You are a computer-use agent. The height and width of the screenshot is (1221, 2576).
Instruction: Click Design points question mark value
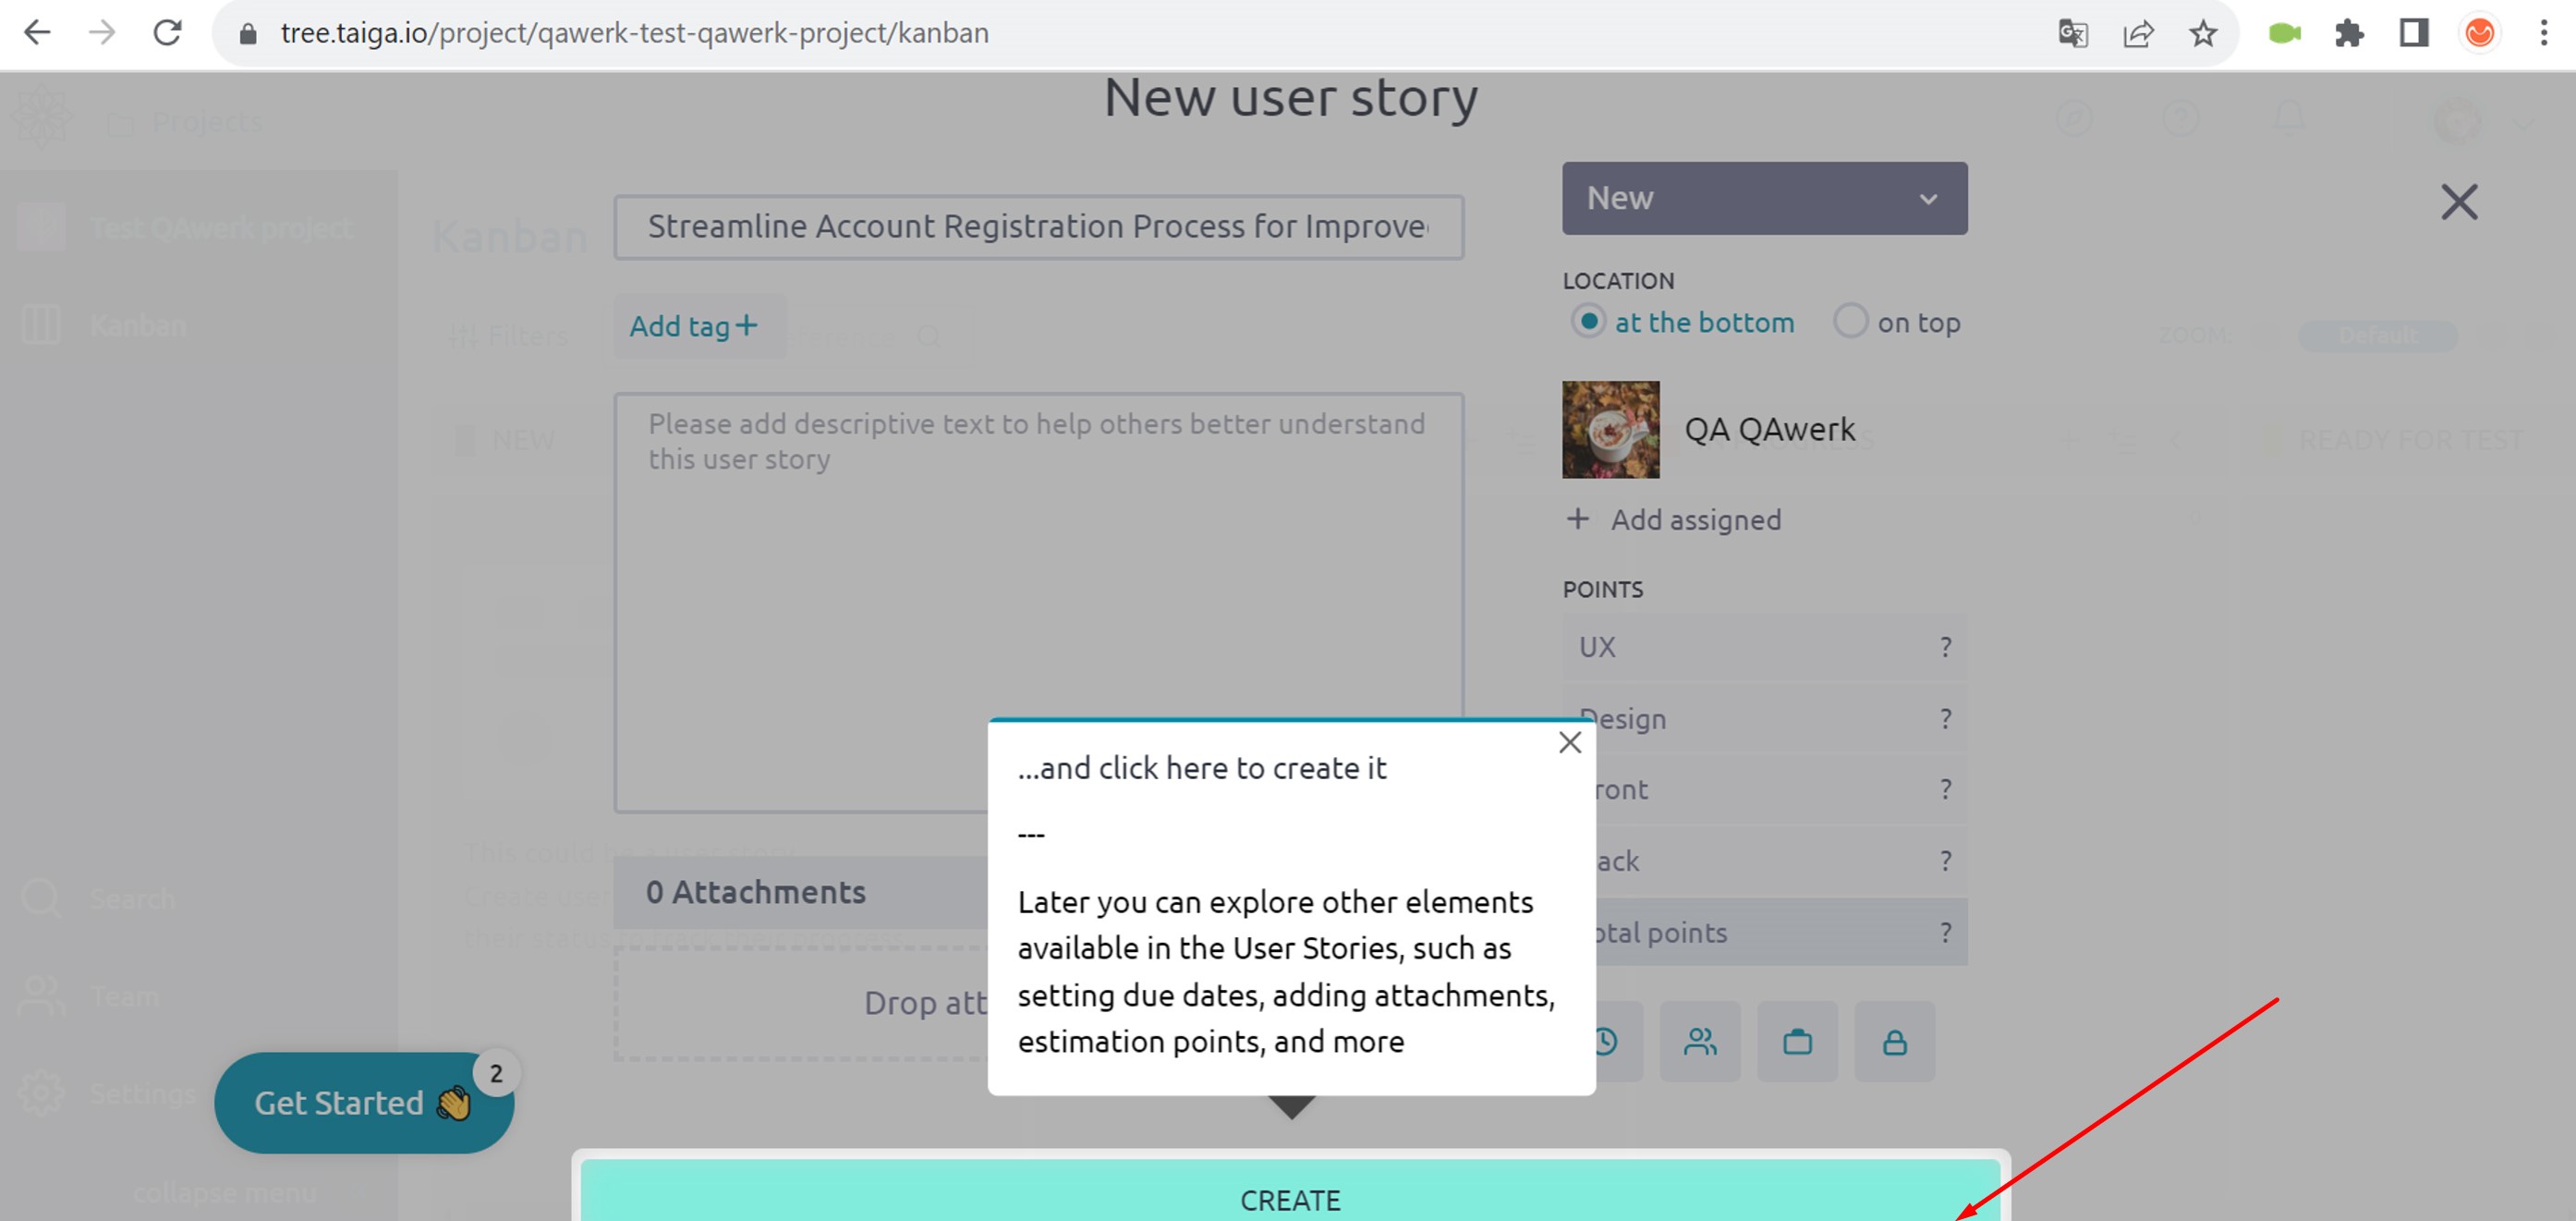(1943, 718)
